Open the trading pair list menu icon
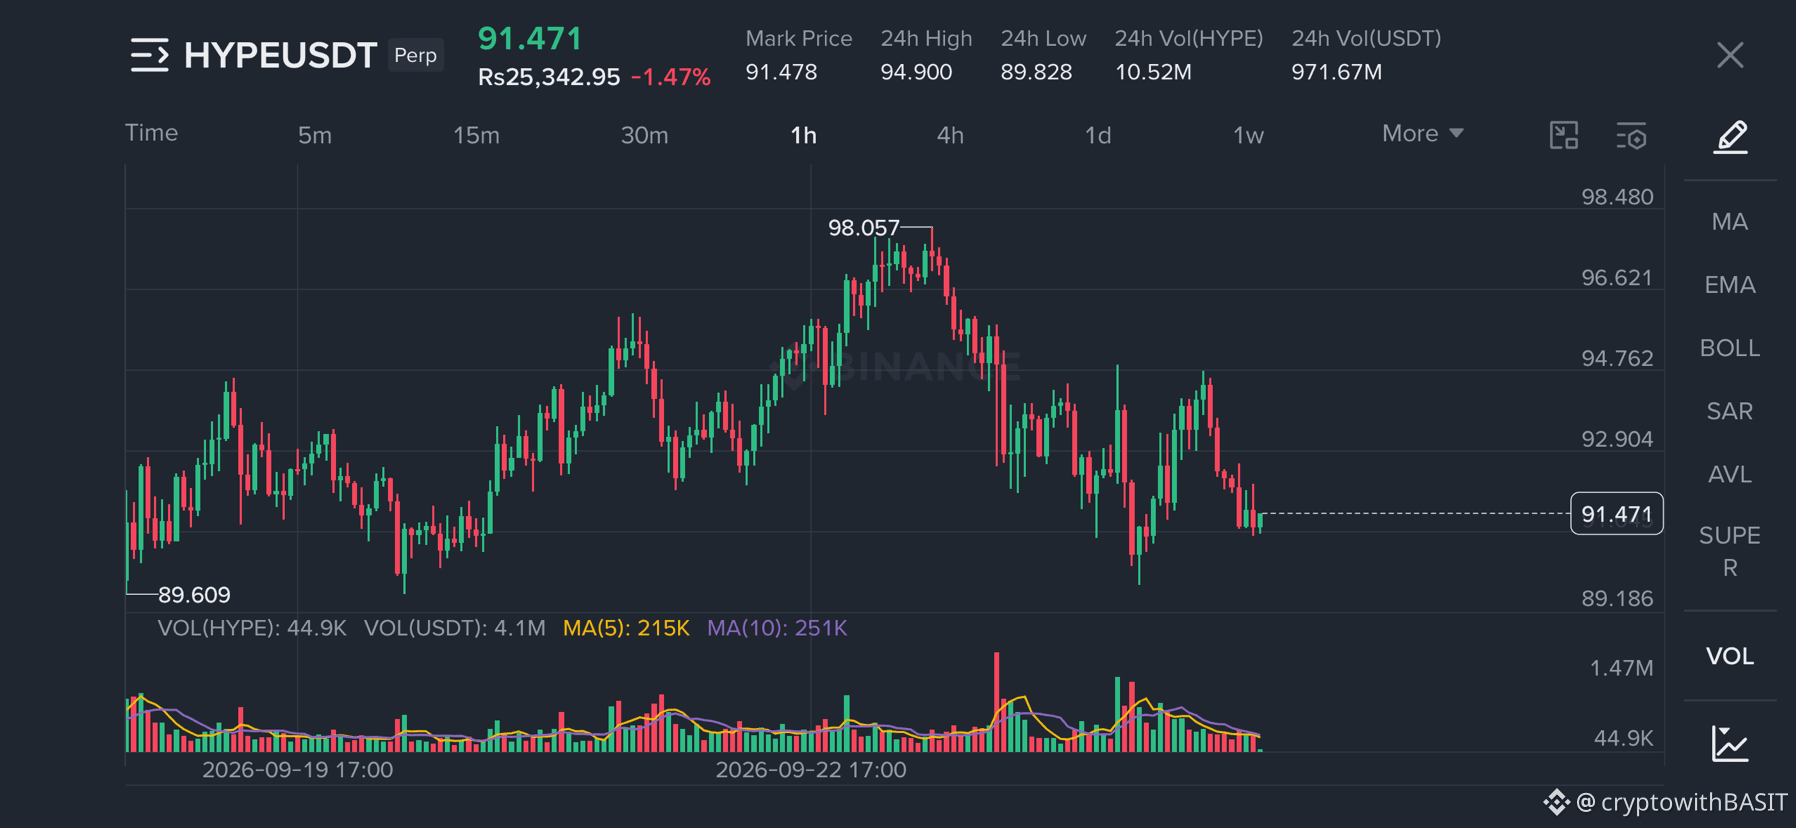 coord(149,55)
